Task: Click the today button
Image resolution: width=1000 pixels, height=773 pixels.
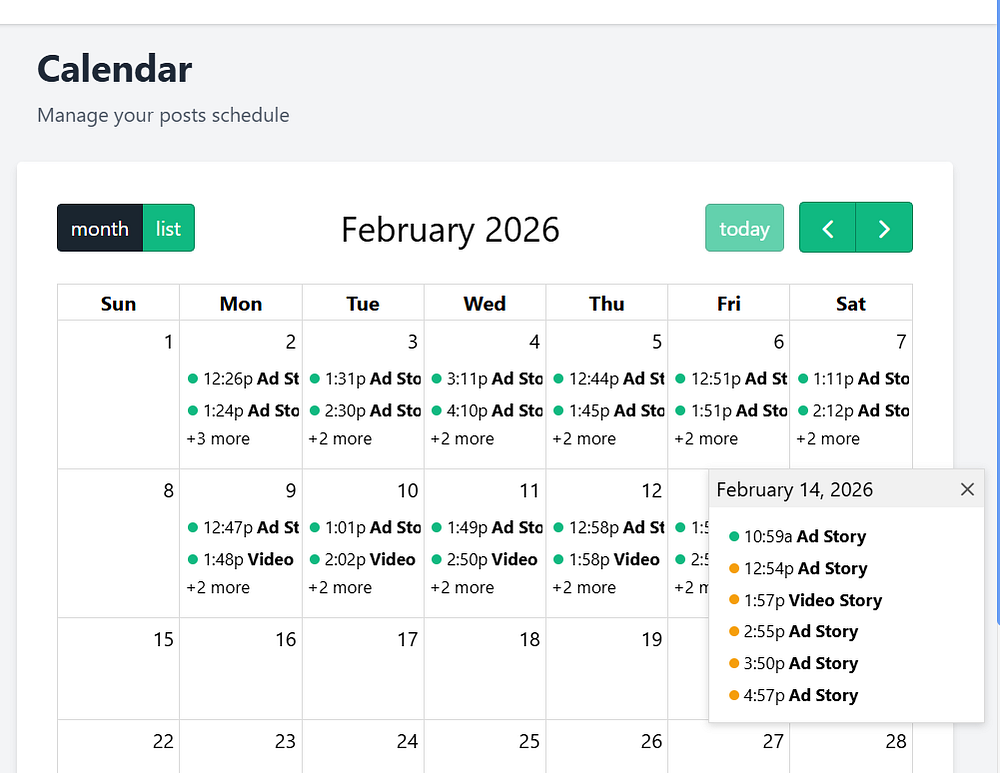Action: point(744,228)
